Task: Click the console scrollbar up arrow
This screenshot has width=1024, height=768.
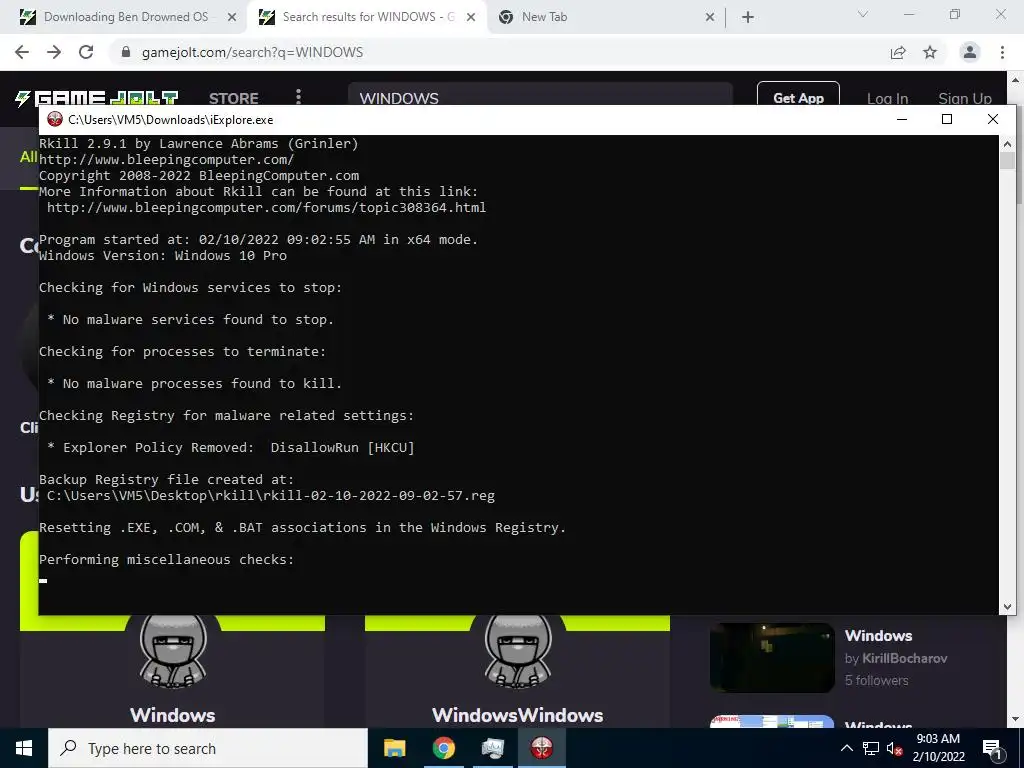Action: [x=1007, y=144]
